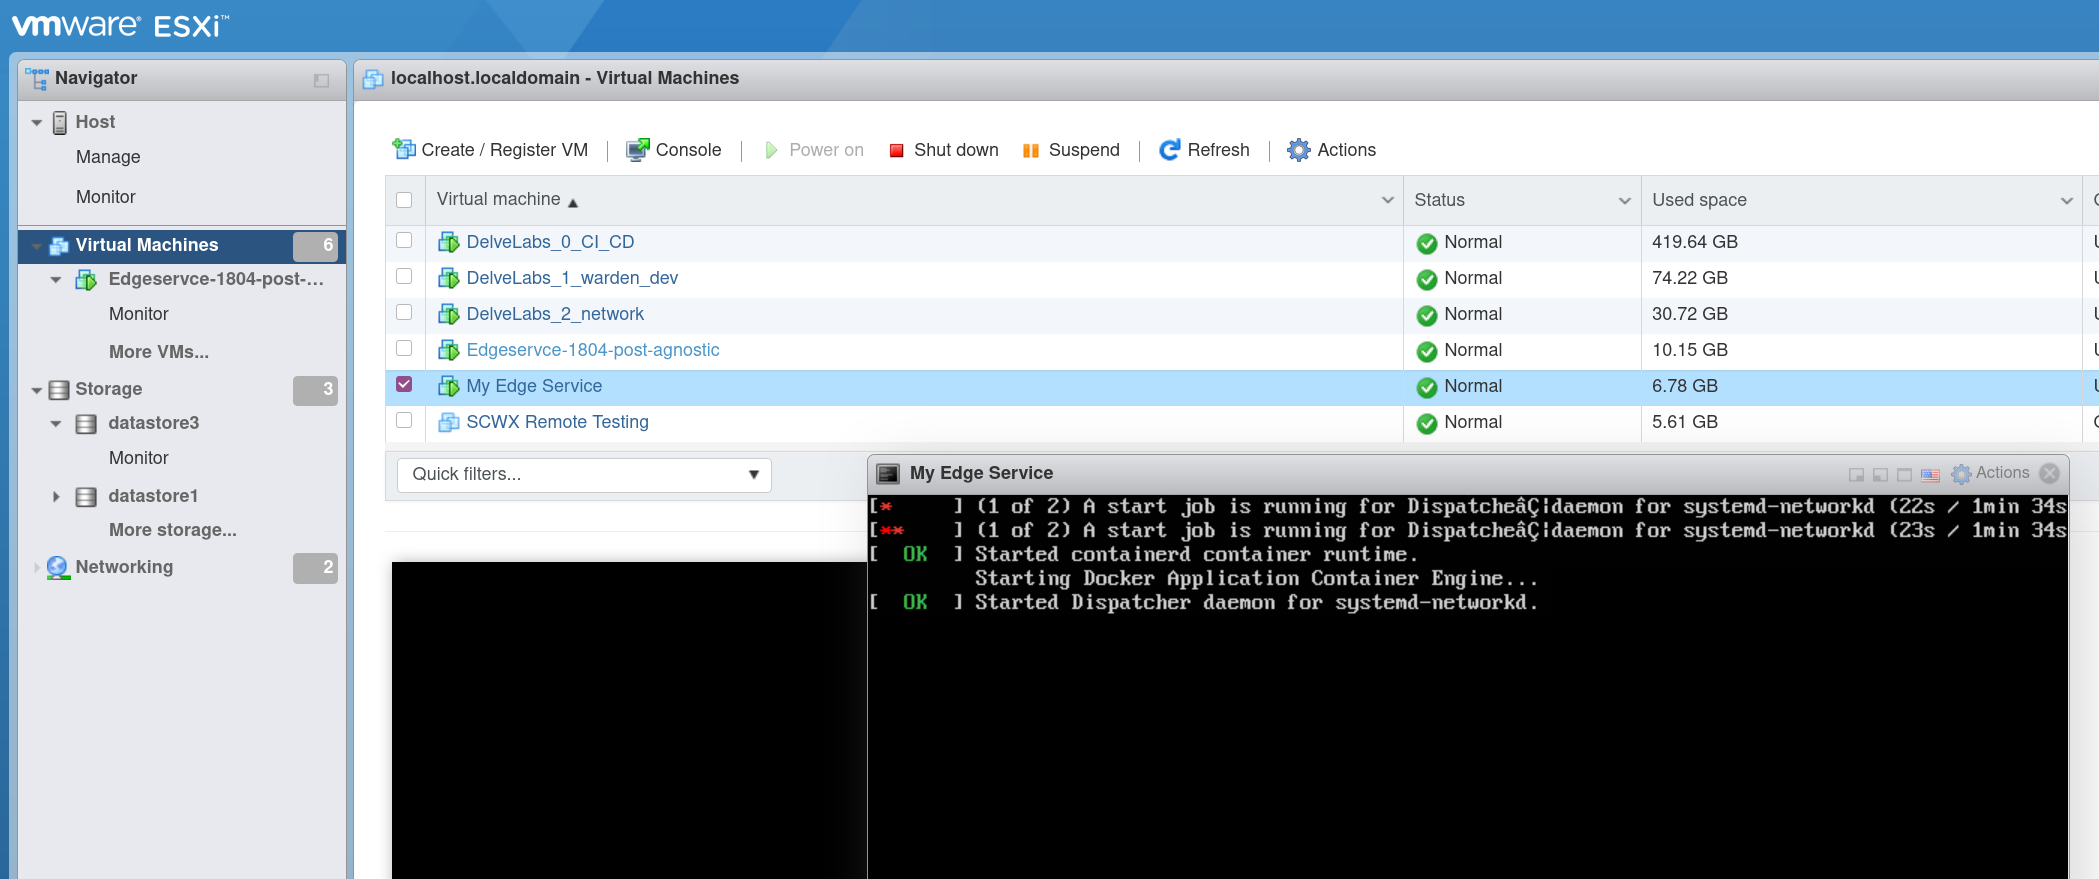The image size is (2099, 879).
Task: Open the DelveLabs_2_network VM link
Action: coord(555,314)
